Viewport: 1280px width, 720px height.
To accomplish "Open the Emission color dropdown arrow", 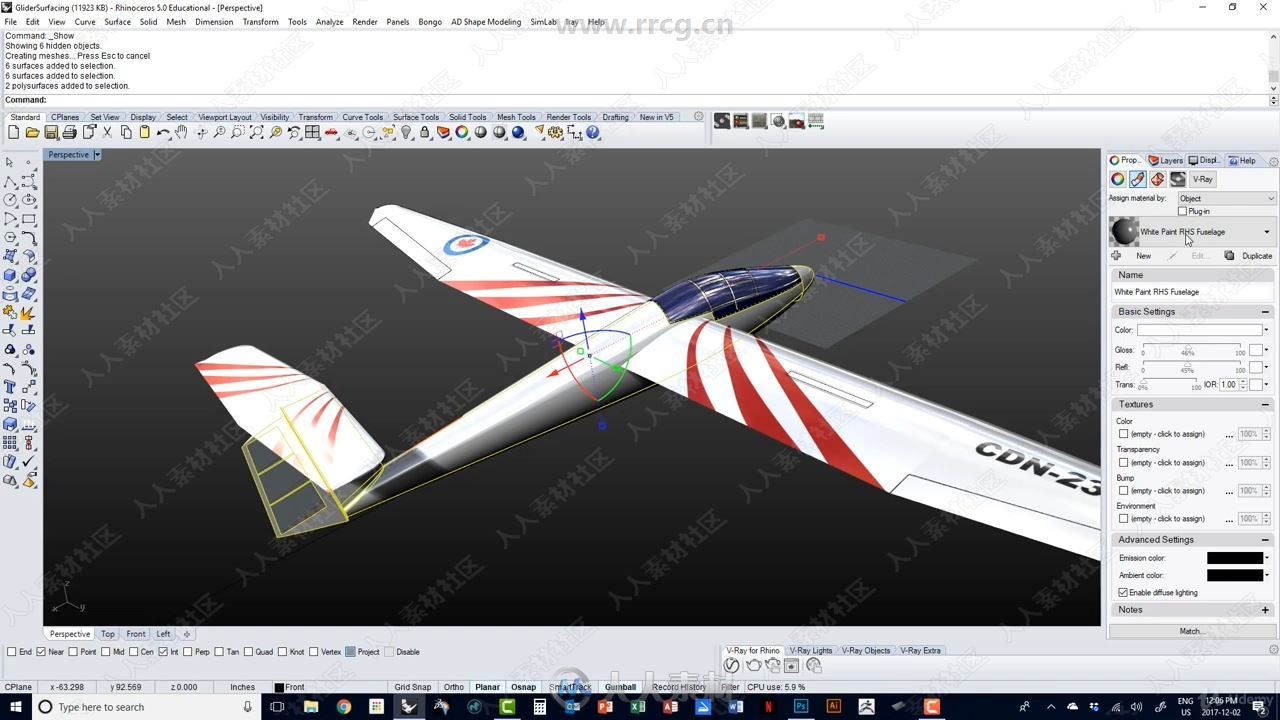I will click(x=1267, y=558).
